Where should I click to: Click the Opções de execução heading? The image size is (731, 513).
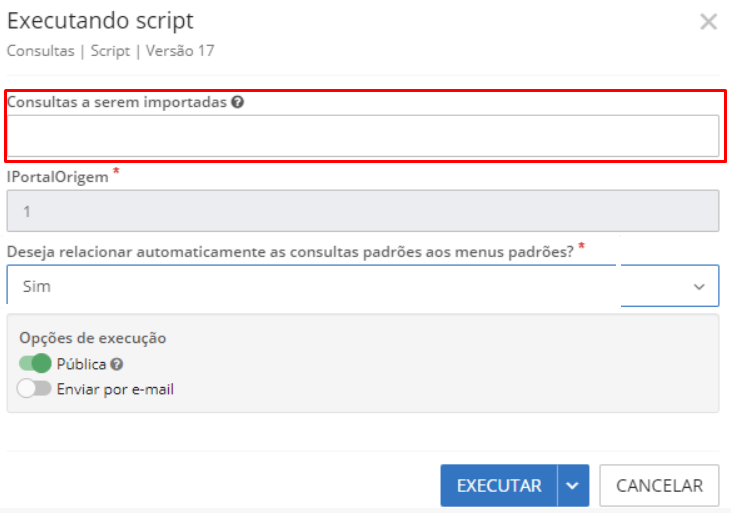(92, 338)
